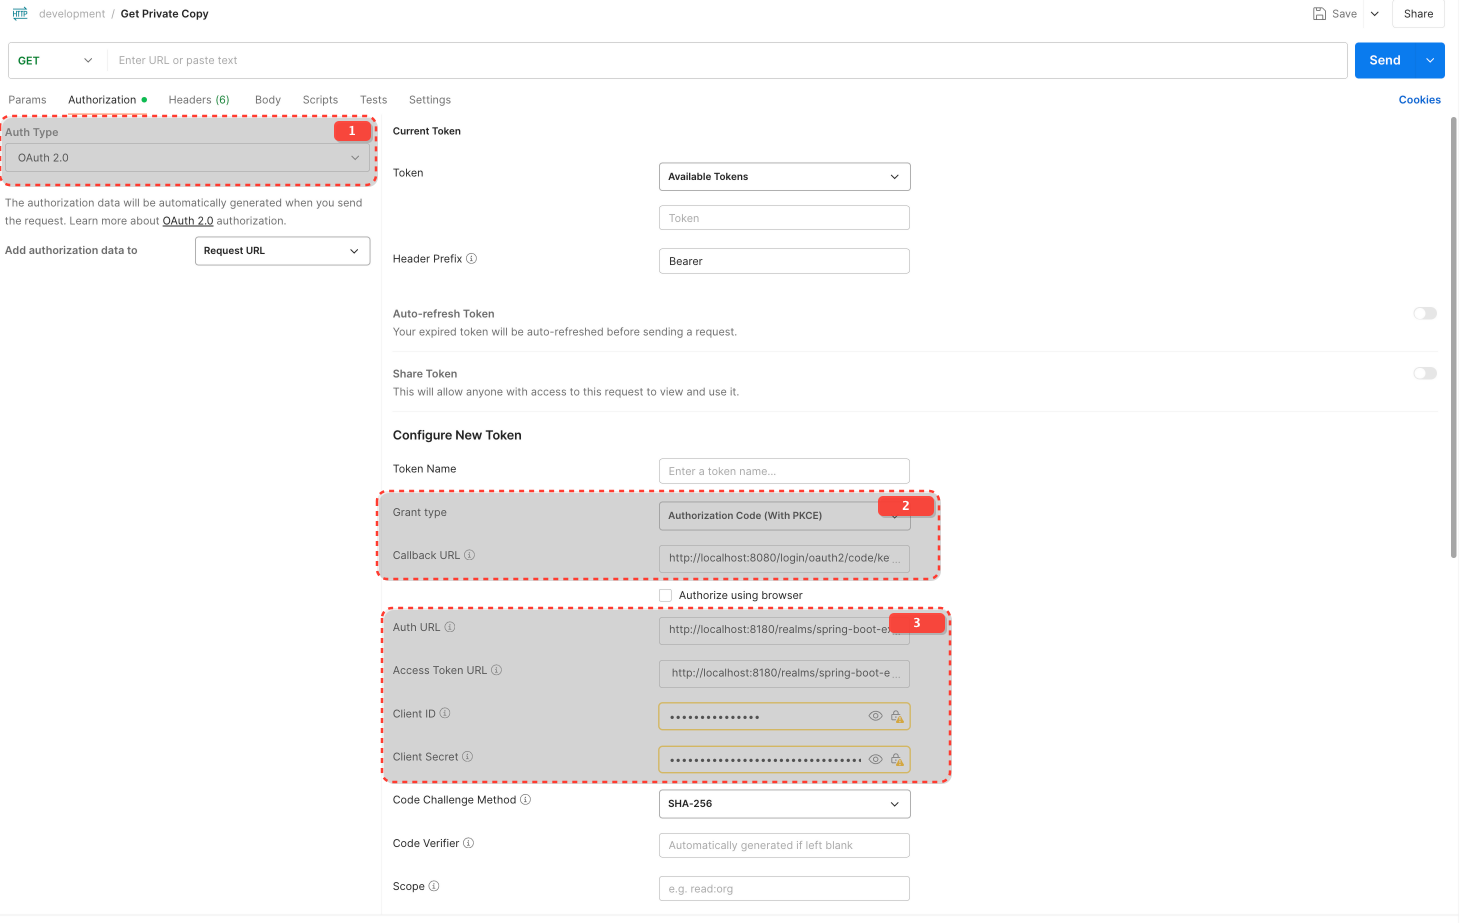The height and width of the screenshot is (923, 1461).
Task: Open the Code Challenge Method dropdown
Action: [x=784, y=803]
